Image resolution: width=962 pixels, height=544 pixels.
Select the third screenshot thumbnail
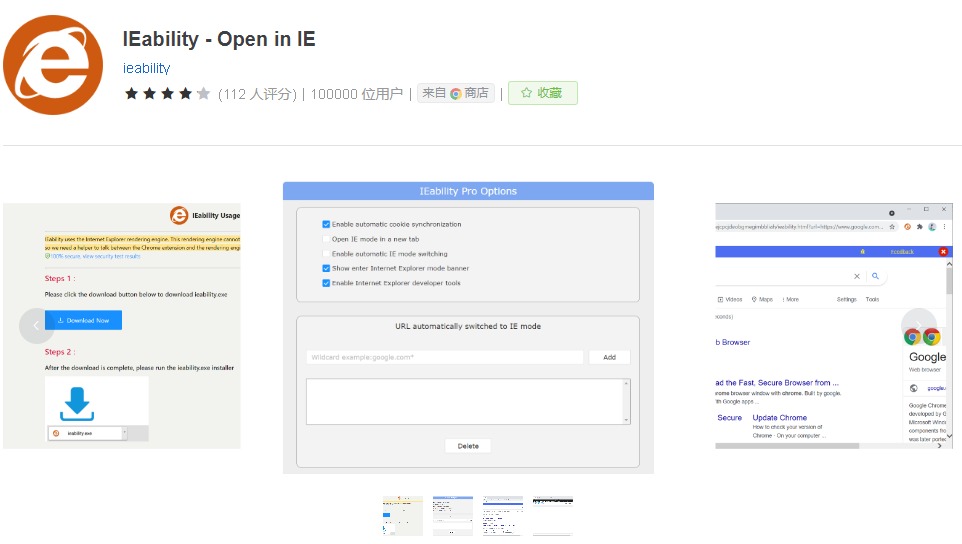coord(502,516)
